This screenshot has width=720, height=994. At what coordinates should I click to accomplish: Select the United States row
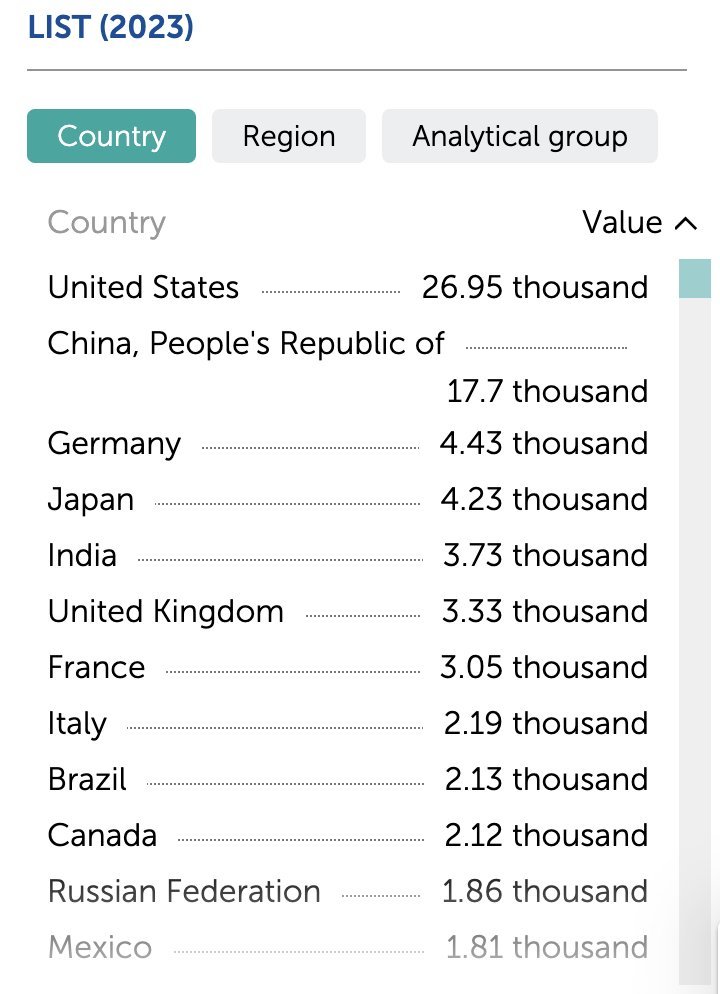tap(348, 287)
